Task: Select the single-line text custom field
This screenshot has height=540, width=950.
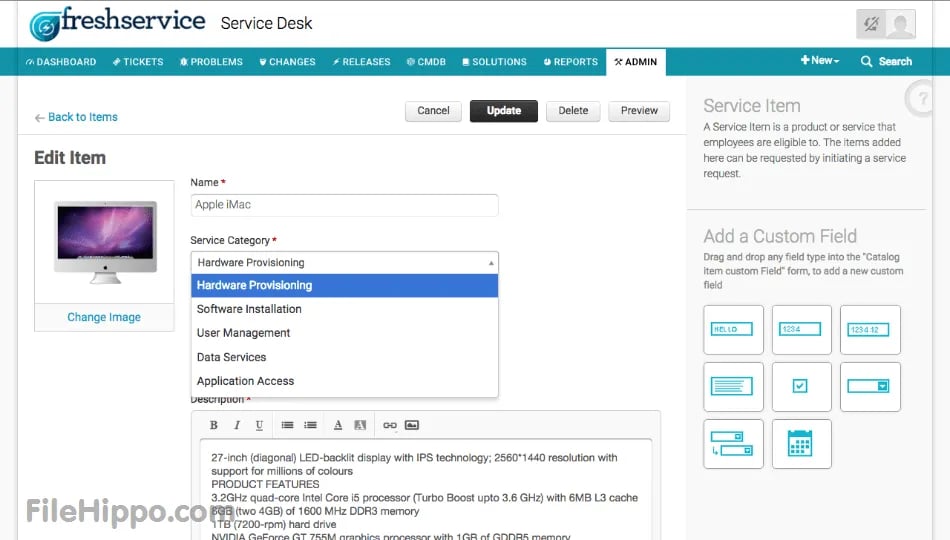Action: click(733, 330)
